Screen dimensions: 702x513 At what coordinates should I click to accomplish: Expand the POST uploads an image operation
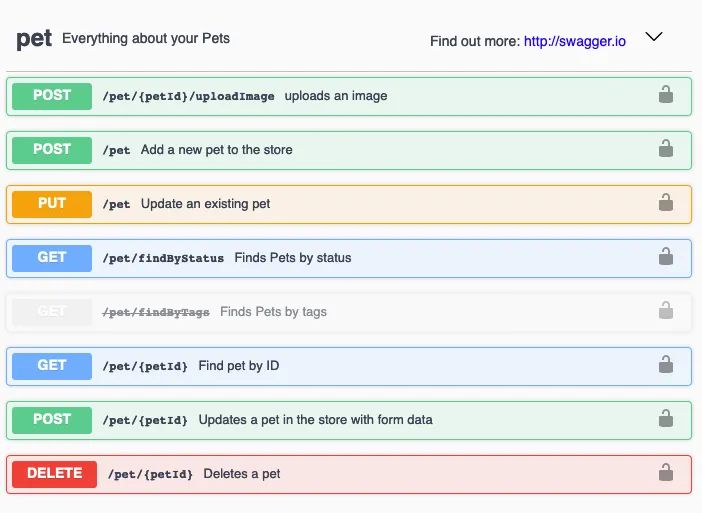pos(335,96)
